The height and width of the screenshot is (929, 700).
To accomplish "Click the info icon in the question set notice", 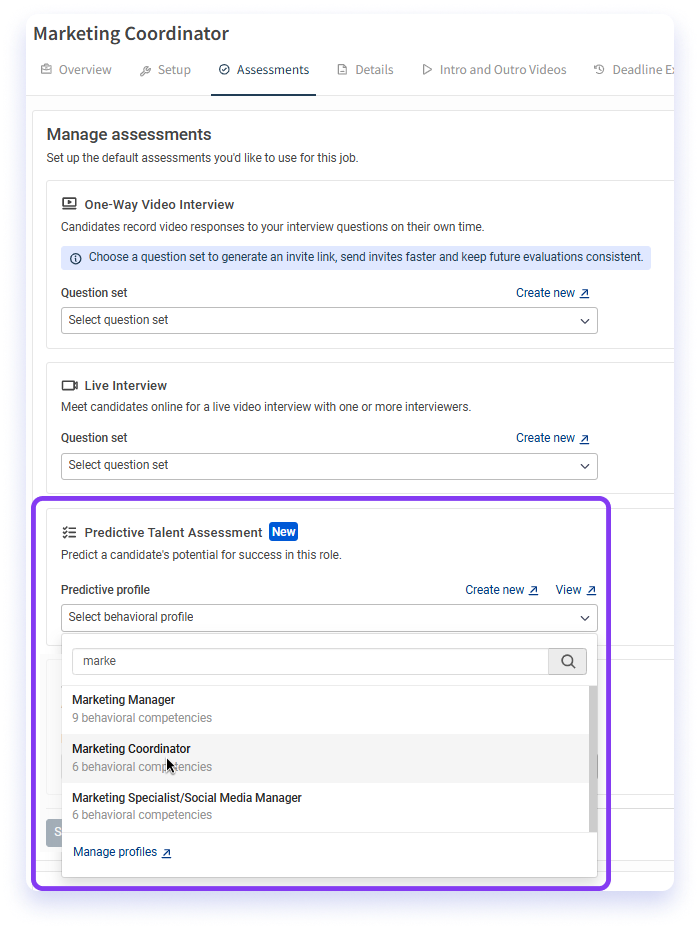I will pyautogui.click(x=76, y=258).
